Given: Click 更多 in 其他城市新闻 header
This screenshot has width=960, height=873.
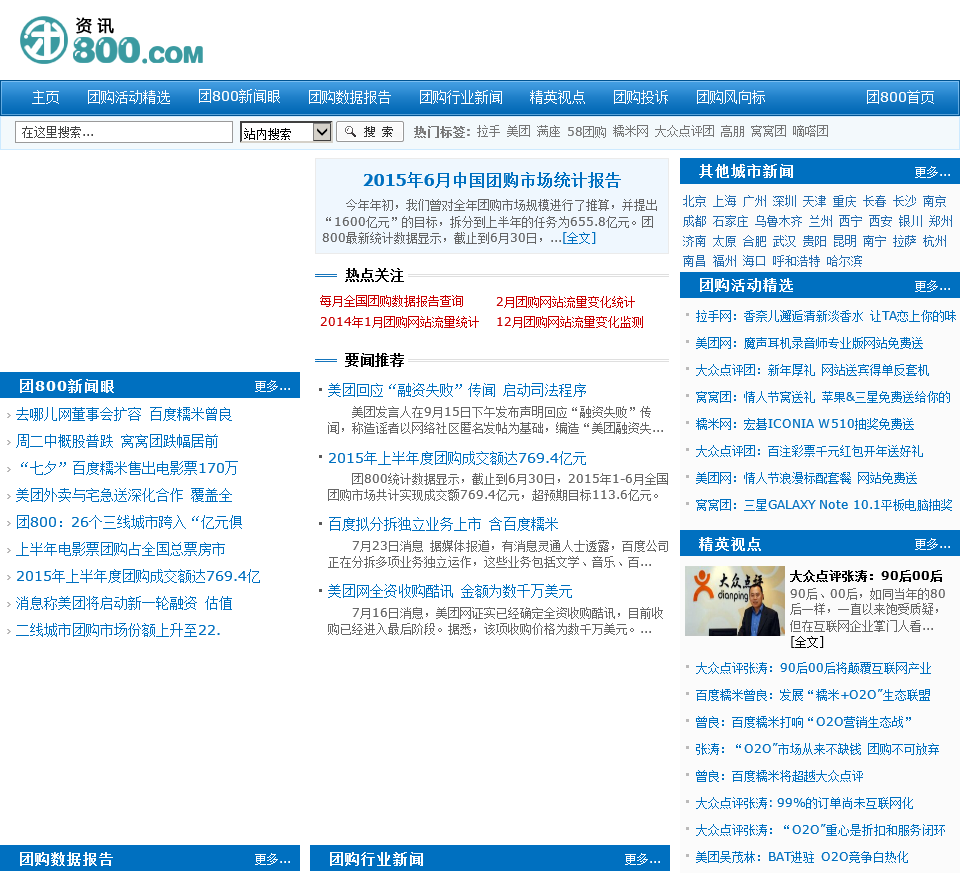Looking at the screenshot, I should tap(932, 172).
